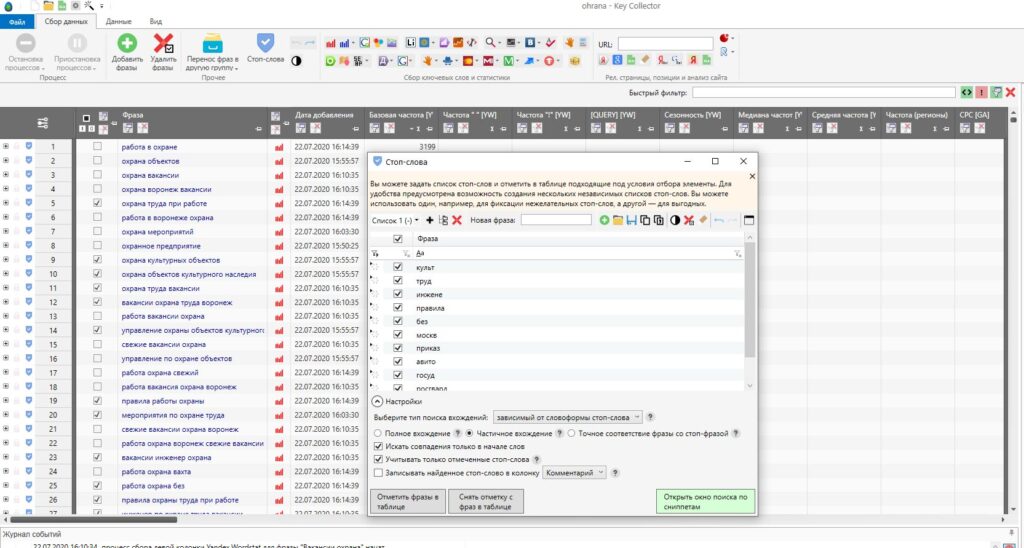Open the 'зависимый от словоформы стоп-слова' dropdown

pyautogui.click(x=568, y=417)
